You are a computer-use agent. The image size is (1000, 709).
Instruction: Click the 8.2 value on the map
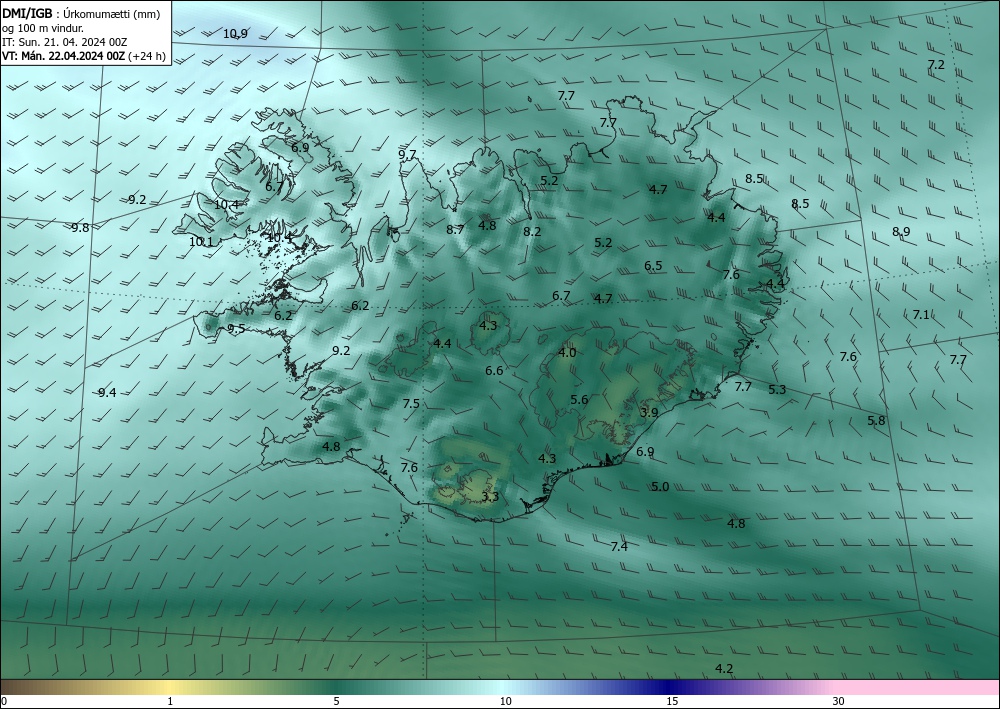[x=532, y=232]
